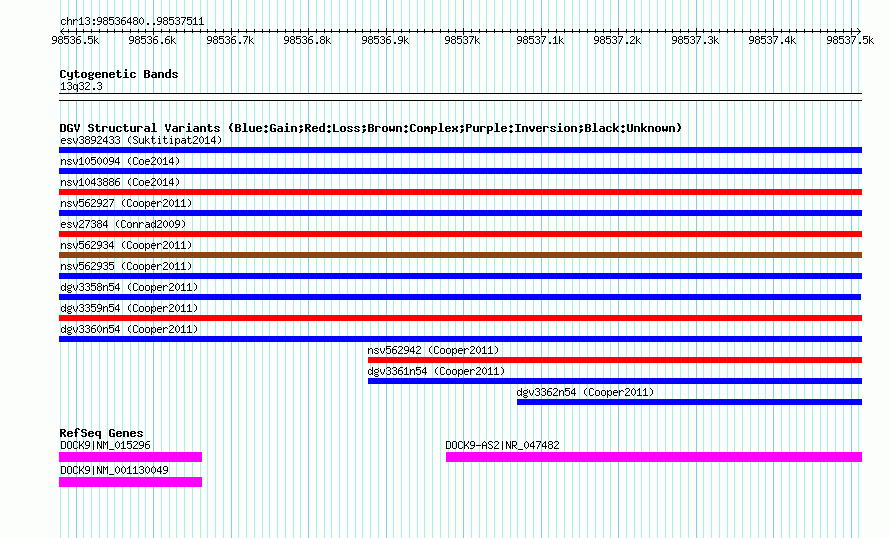Click the 98536.7k ruler tick label

pyautogui.click(x=230, y=41)
